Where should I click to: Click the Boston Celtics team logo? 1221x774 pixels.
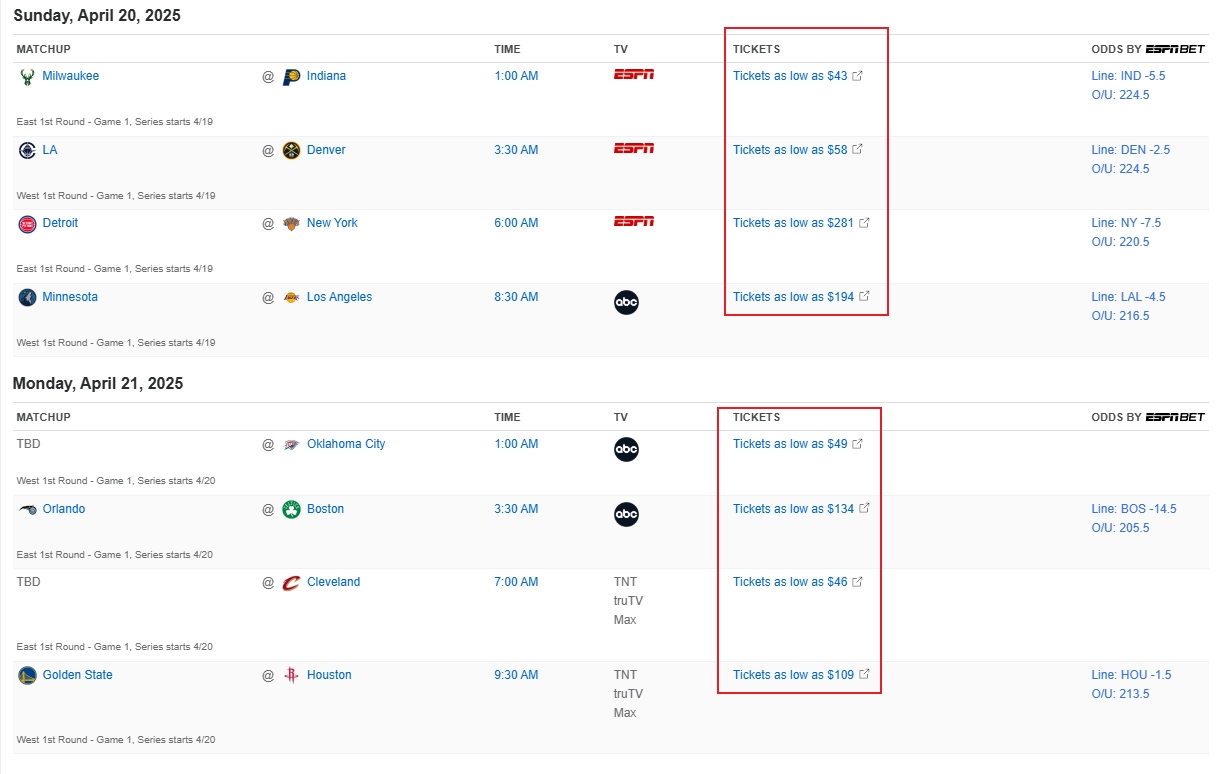(x=291, y=510)
